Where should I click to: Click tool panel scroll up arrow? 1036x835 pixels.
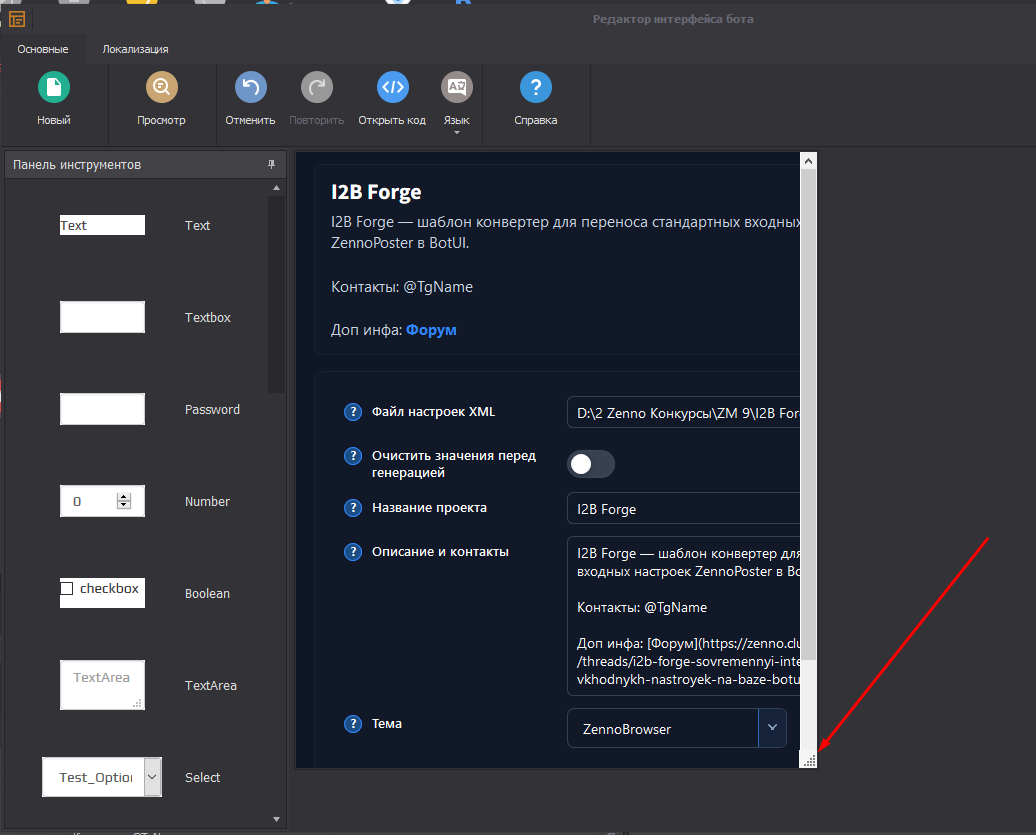point(277,188)
